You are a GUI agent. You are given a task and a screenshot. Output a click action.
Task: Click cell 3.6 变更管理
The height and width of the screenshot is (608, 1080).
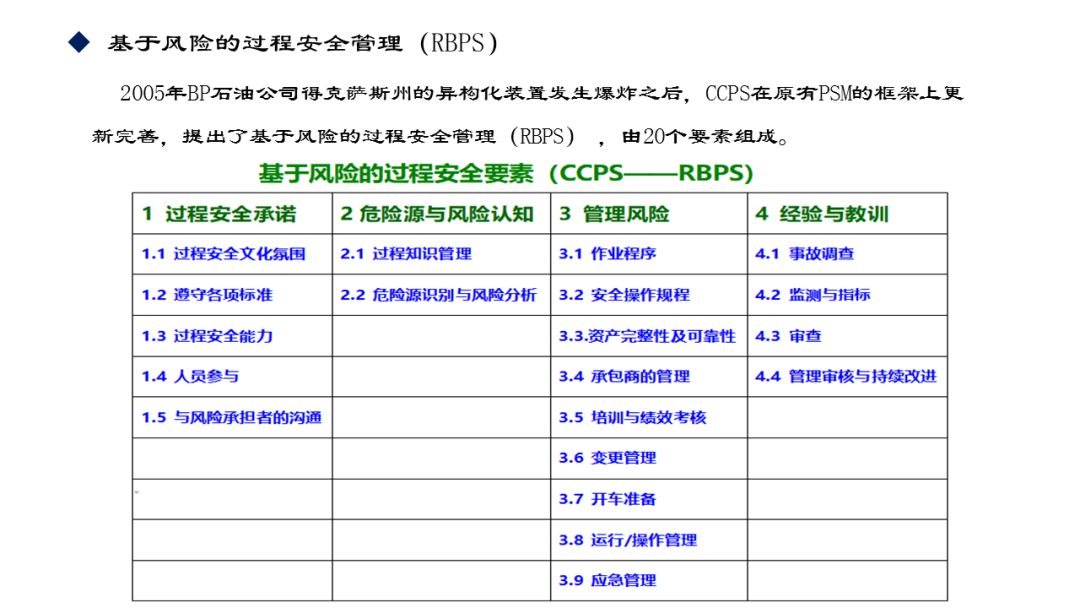tap(649, 458)
